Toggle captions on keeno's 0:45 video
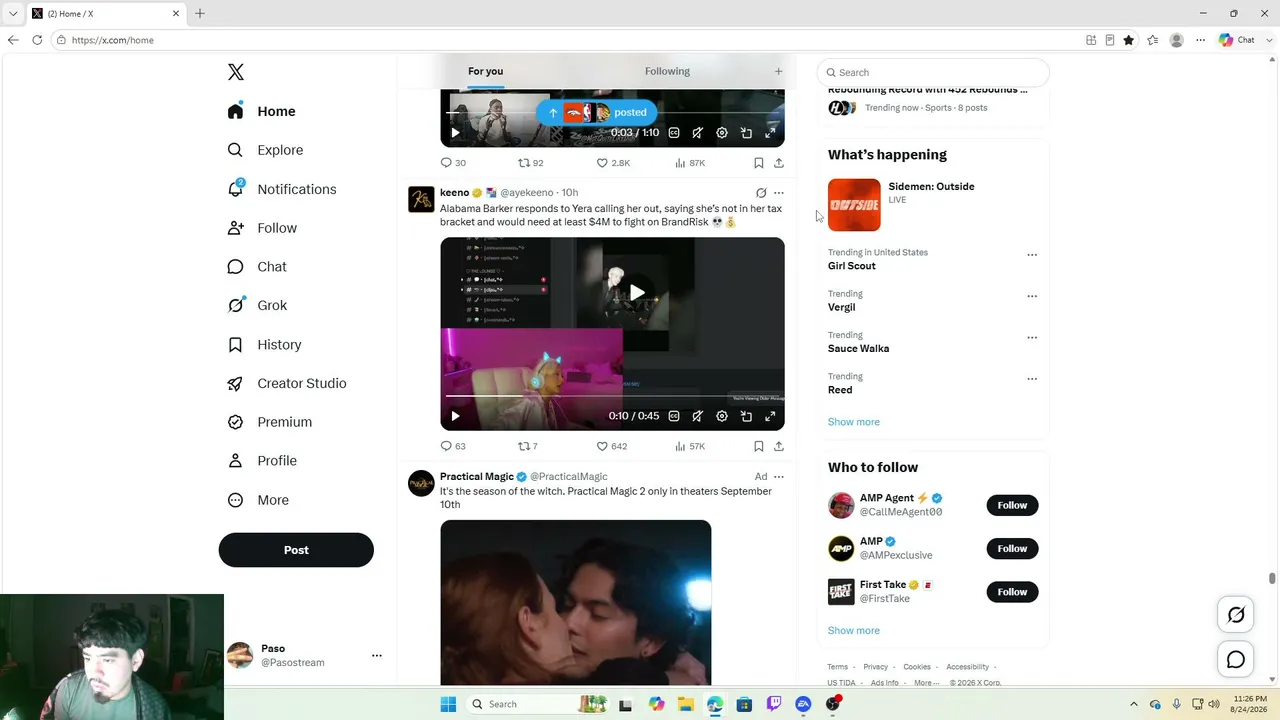This screenshot has height=720, width=1280. coord(674,416)
